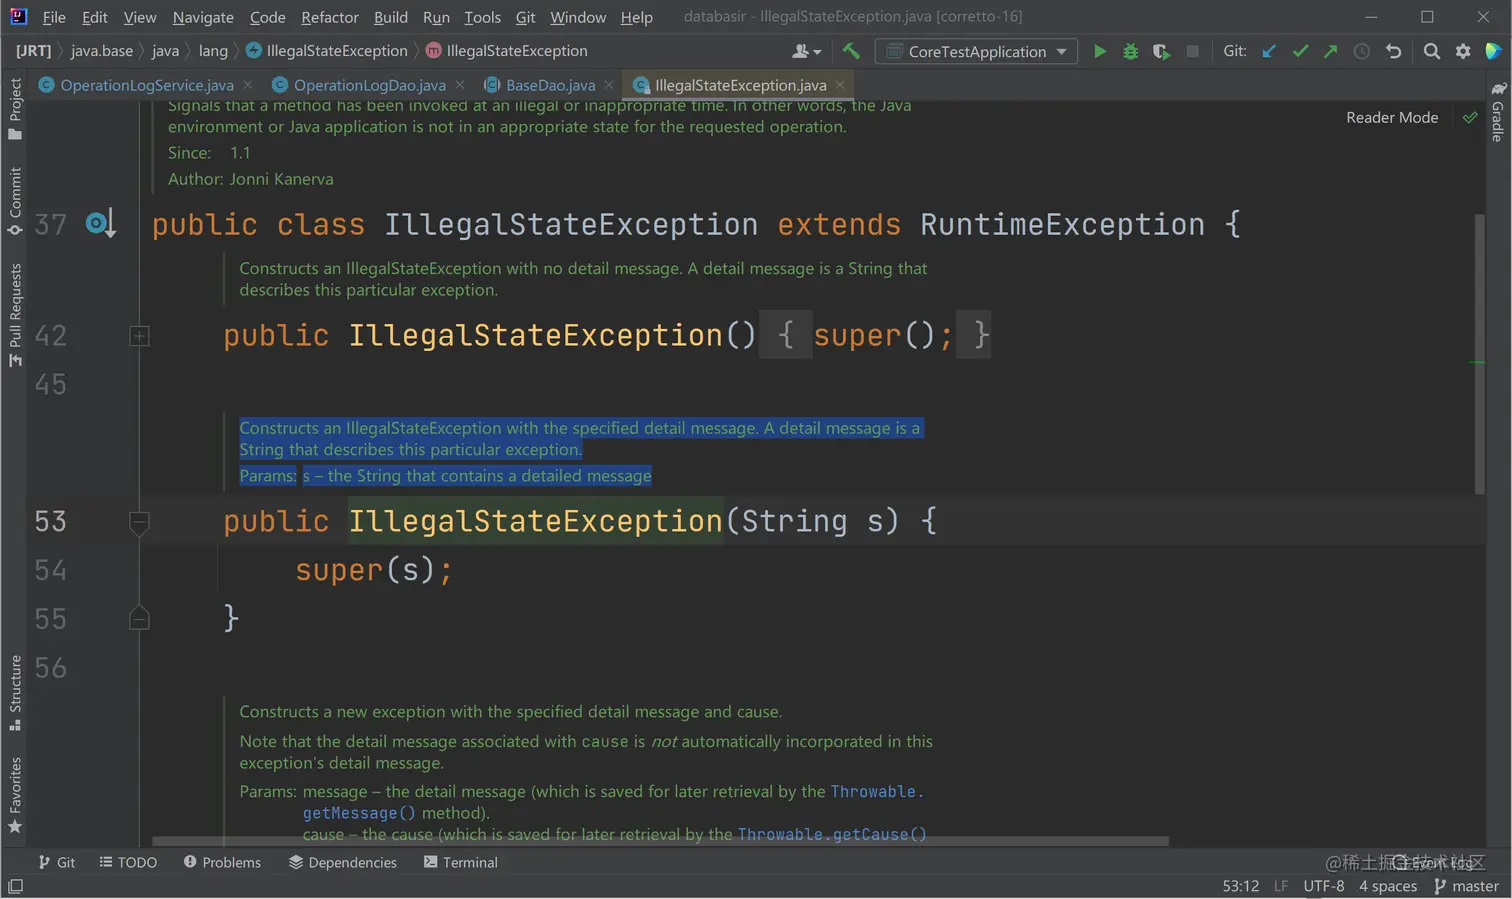Viewport: 1512px width, 899px height.
Task: Close the IllegalStateException.java tab
Action: pyautogui.click(x=840, y=85)
